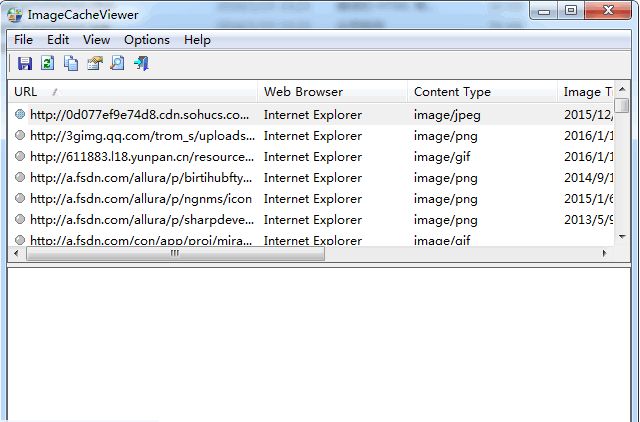Screen dimensions: 640x422
Task: Click the Exit toolbar icon
Action: [x=141, y=63]
